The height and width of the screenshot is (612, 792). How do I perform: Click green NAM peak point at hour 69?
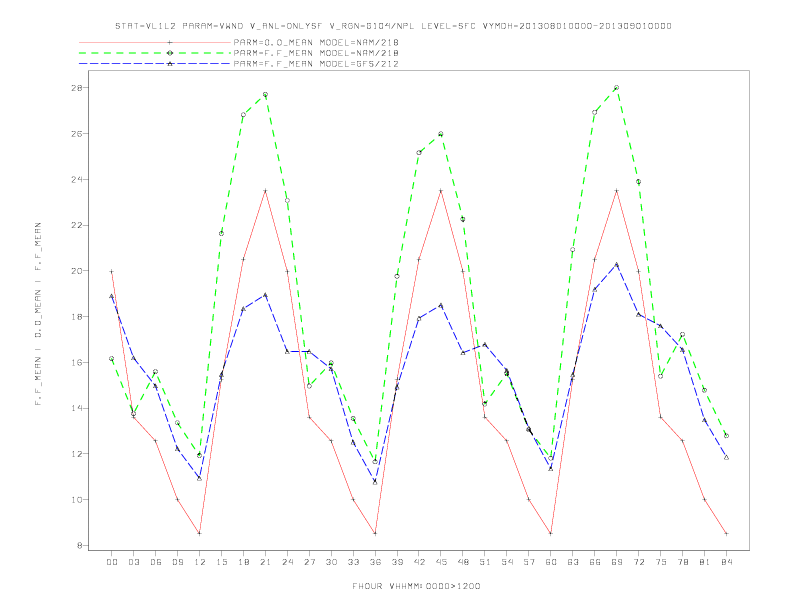(617, 88)
